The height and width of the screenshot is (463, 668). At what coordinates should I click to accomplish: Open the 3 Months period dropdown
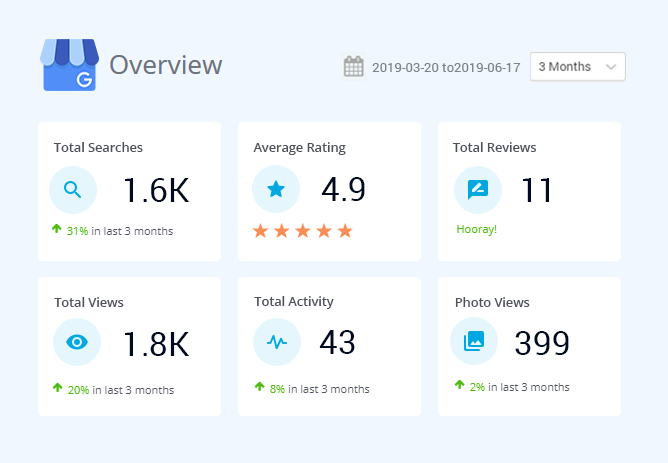(x=577, y=67)
